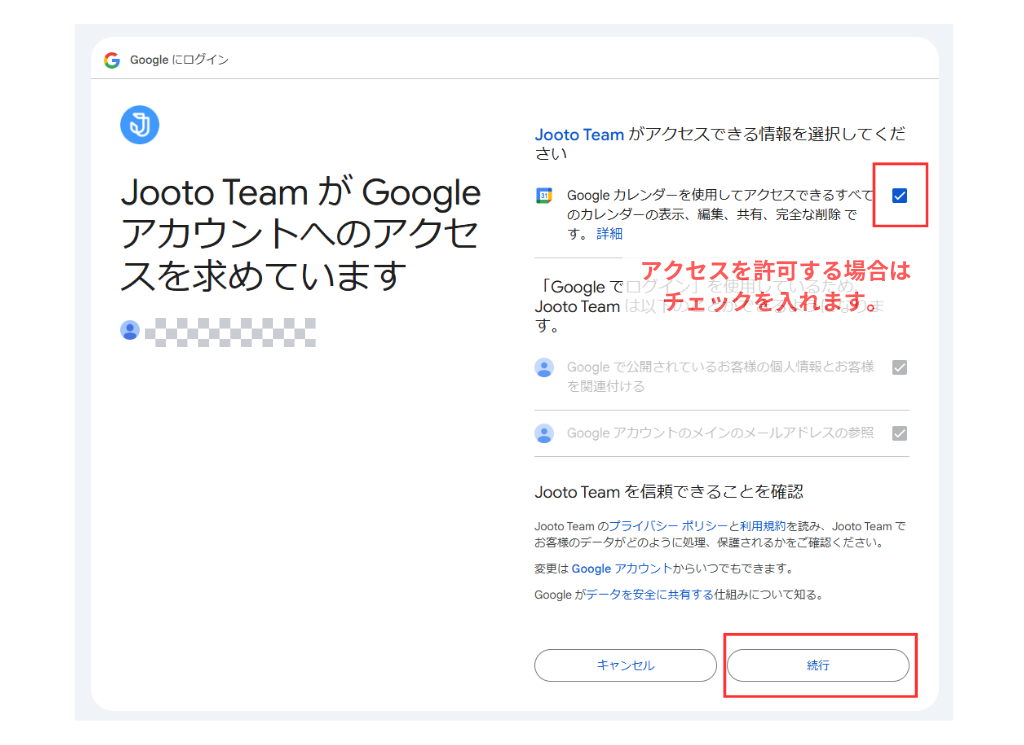The width and height of the screenshot is (1024, 745).
Task: Click the Jooto Team blue app icon
Action: 139,124
